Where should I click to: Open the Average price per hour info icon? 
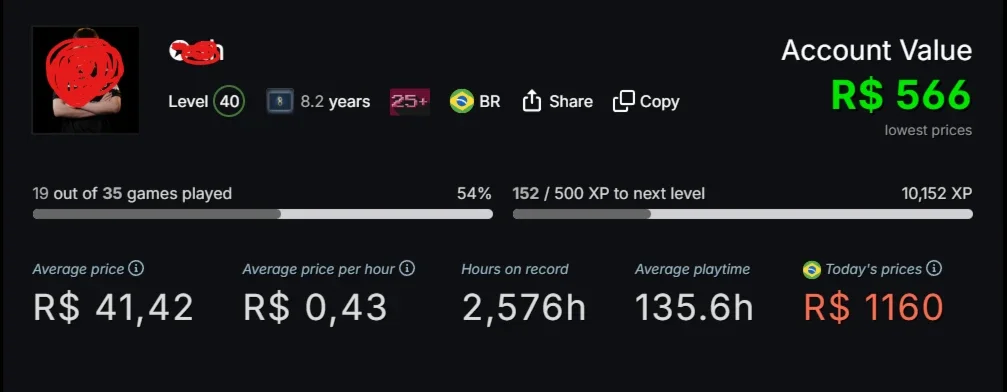pyautogui.click(x=407, y=268)
